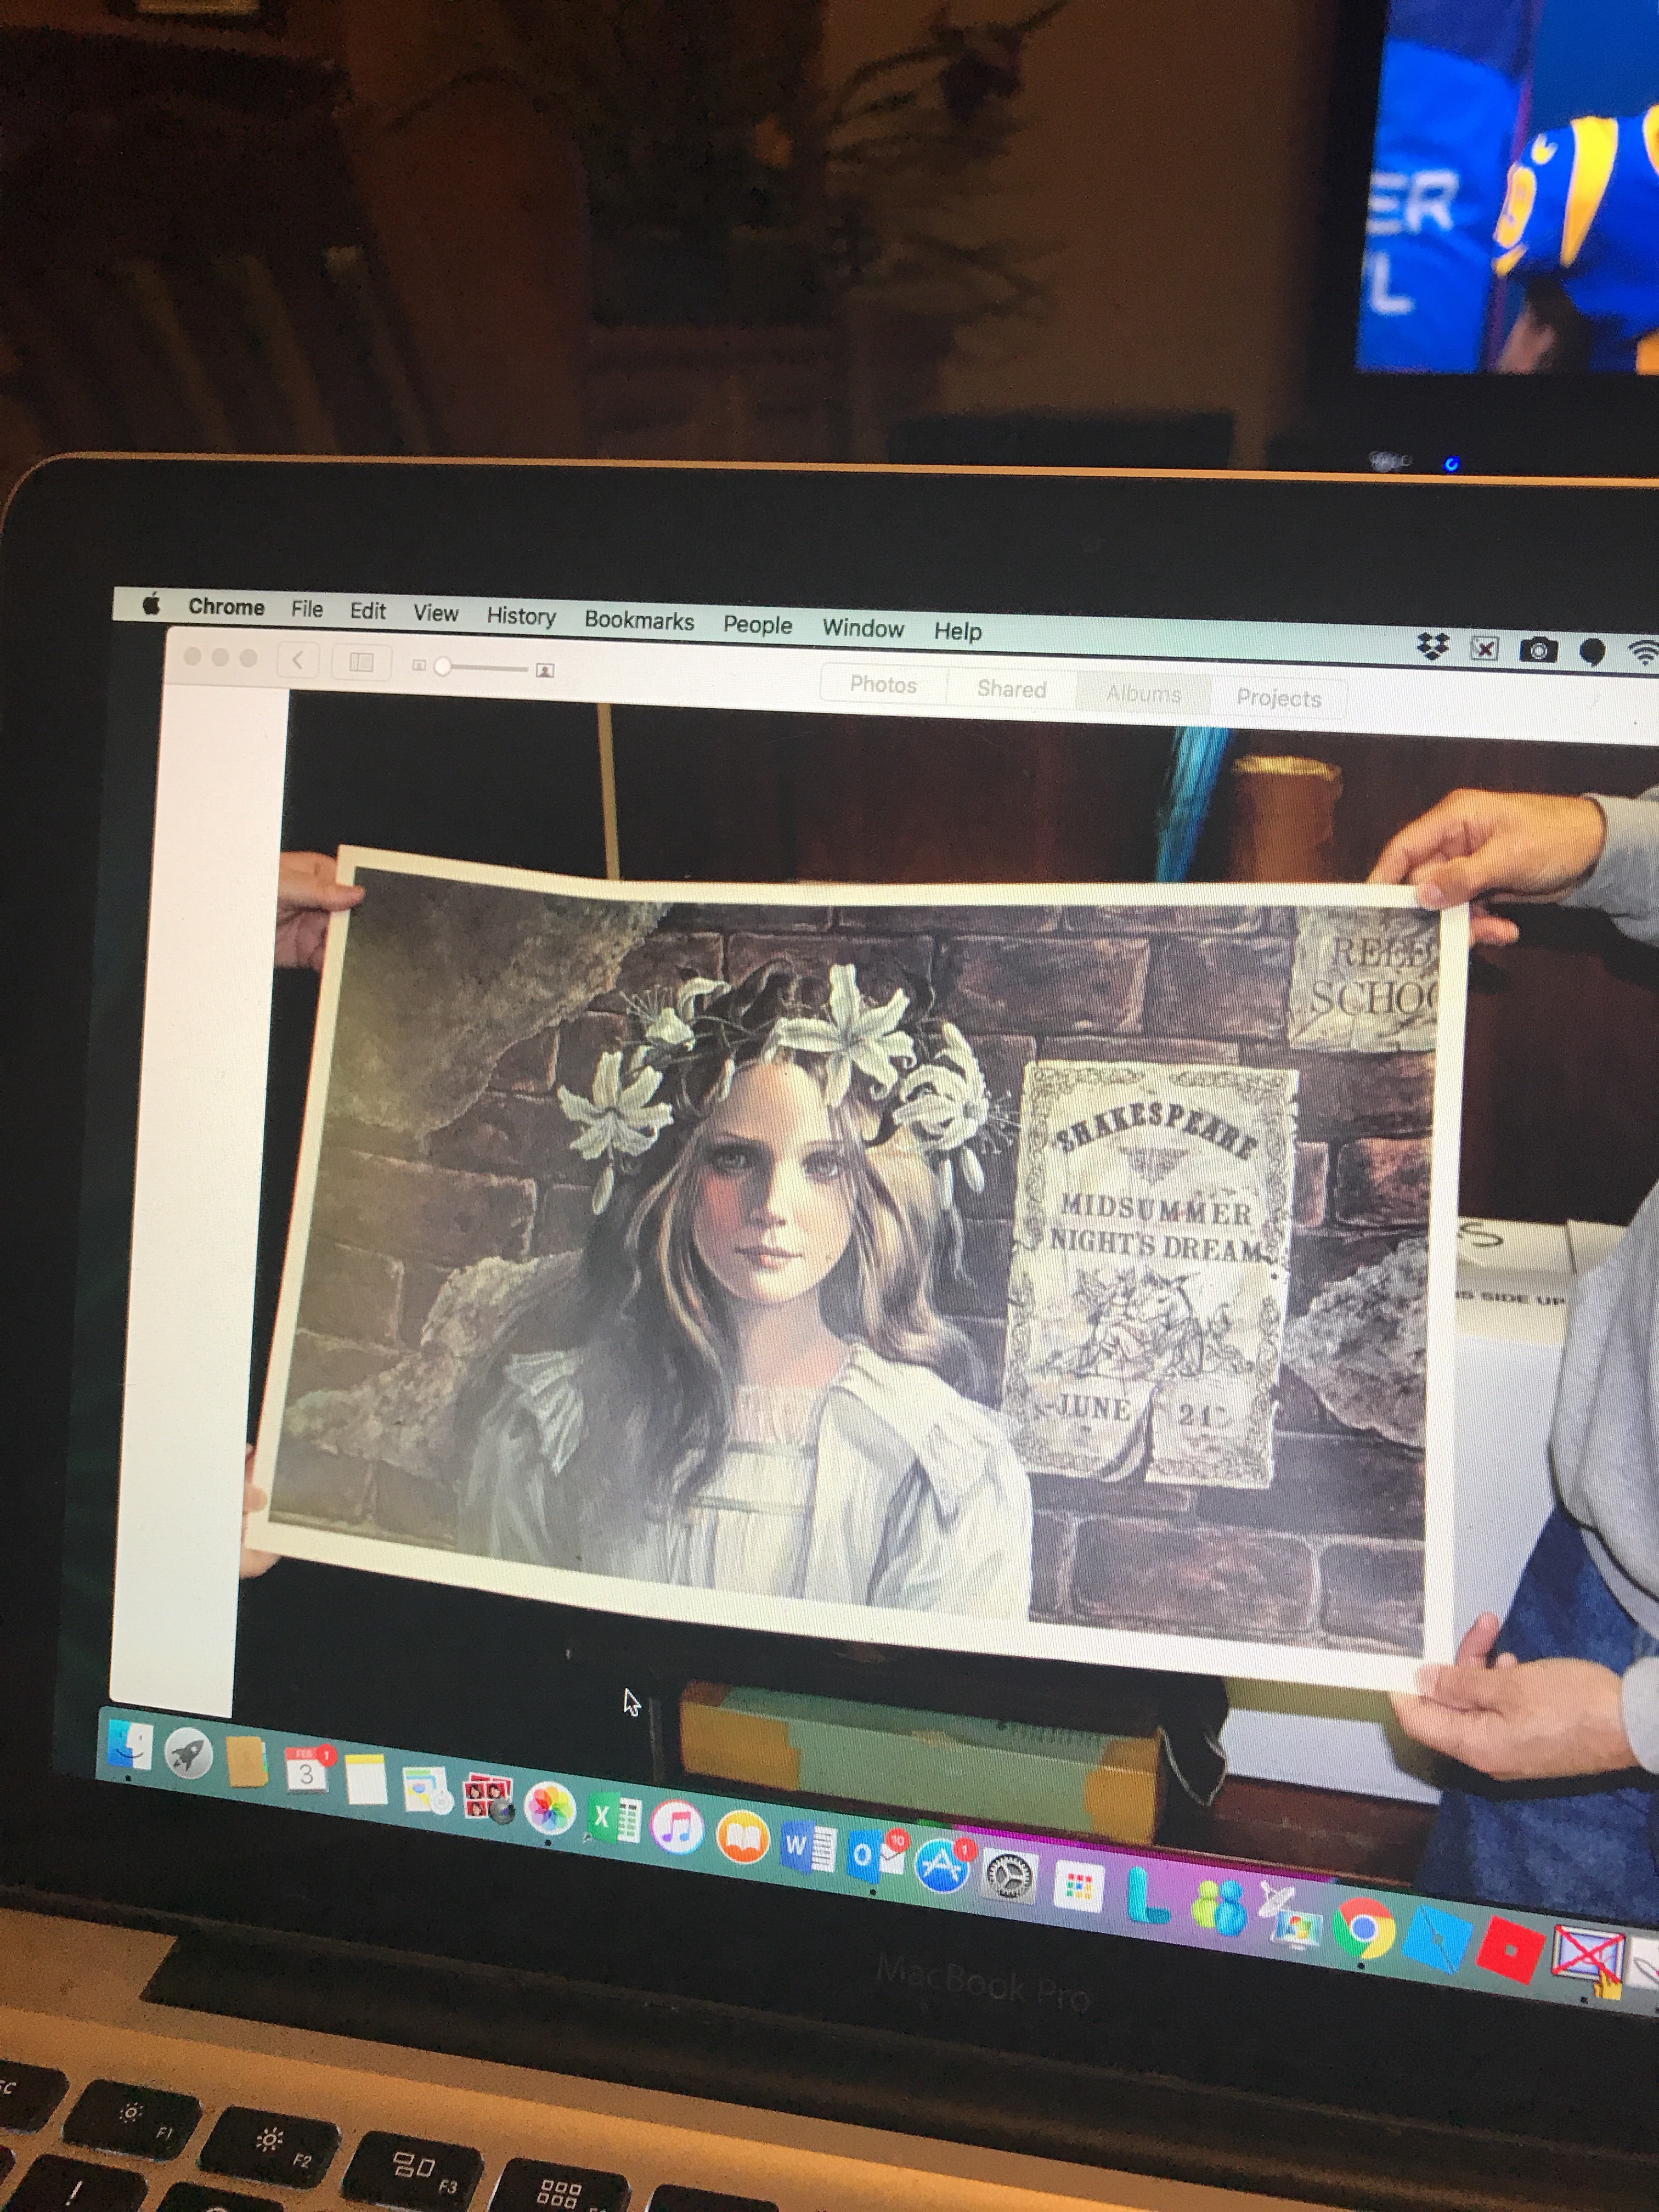Open the blue tilted-square app in dock

pyautogui.click(x=1438, y=1938)
